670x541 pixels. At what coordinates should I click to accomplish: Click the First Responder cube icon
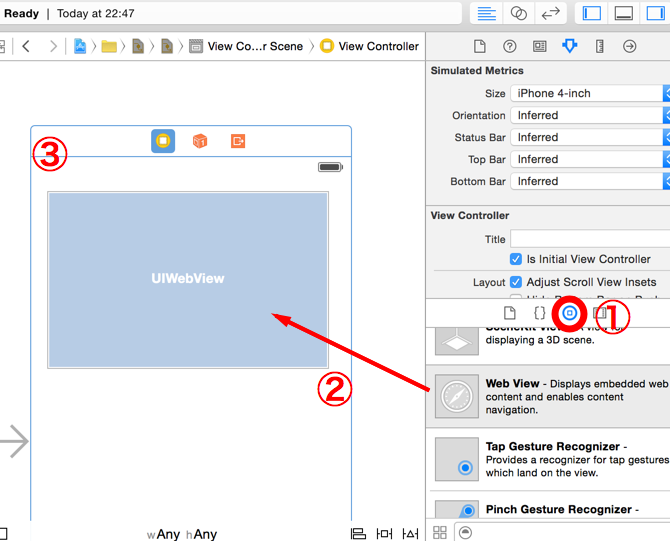200,141
